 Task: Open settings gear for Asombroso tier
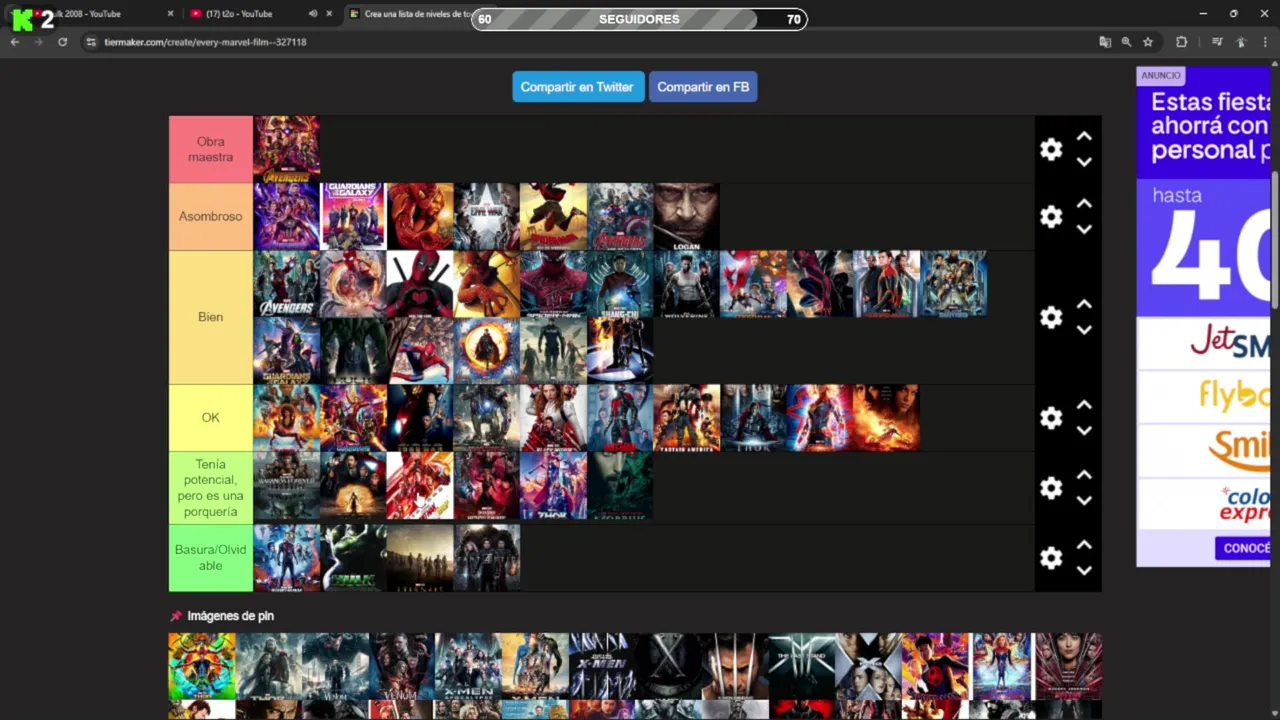(1051, 216)
